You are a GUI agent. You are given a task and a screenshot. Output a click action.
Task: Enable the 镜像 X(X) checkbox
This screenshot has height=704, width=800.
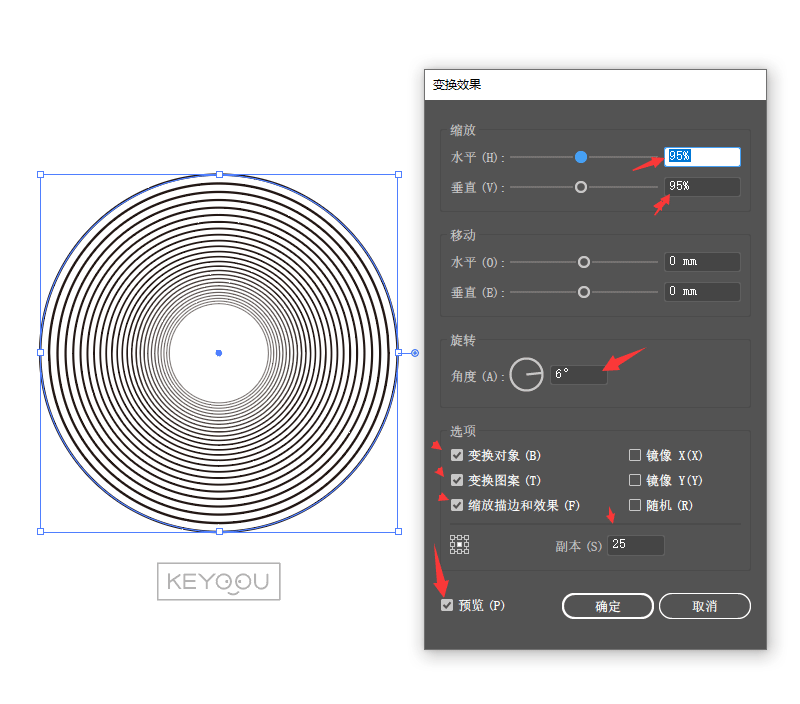(635, 455)
